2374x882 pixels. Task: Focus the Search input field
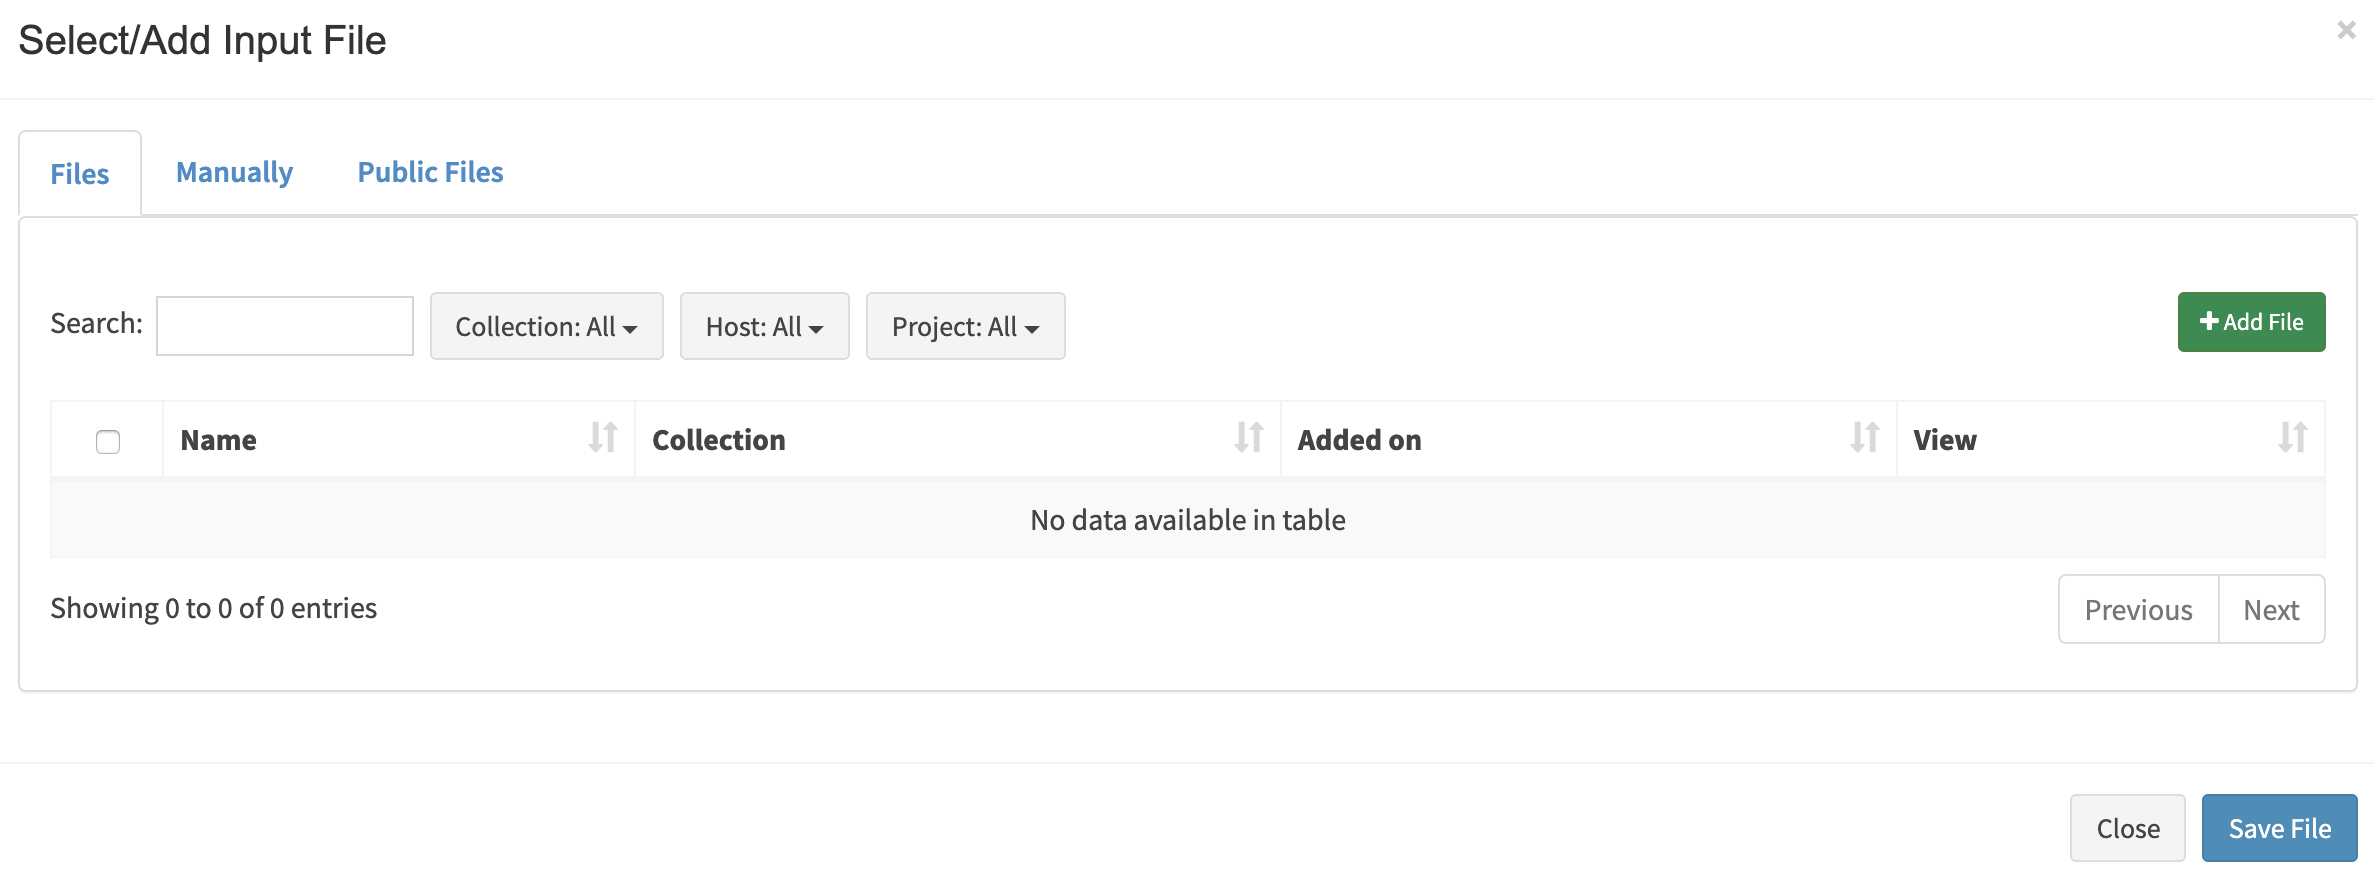pos(285,325)
